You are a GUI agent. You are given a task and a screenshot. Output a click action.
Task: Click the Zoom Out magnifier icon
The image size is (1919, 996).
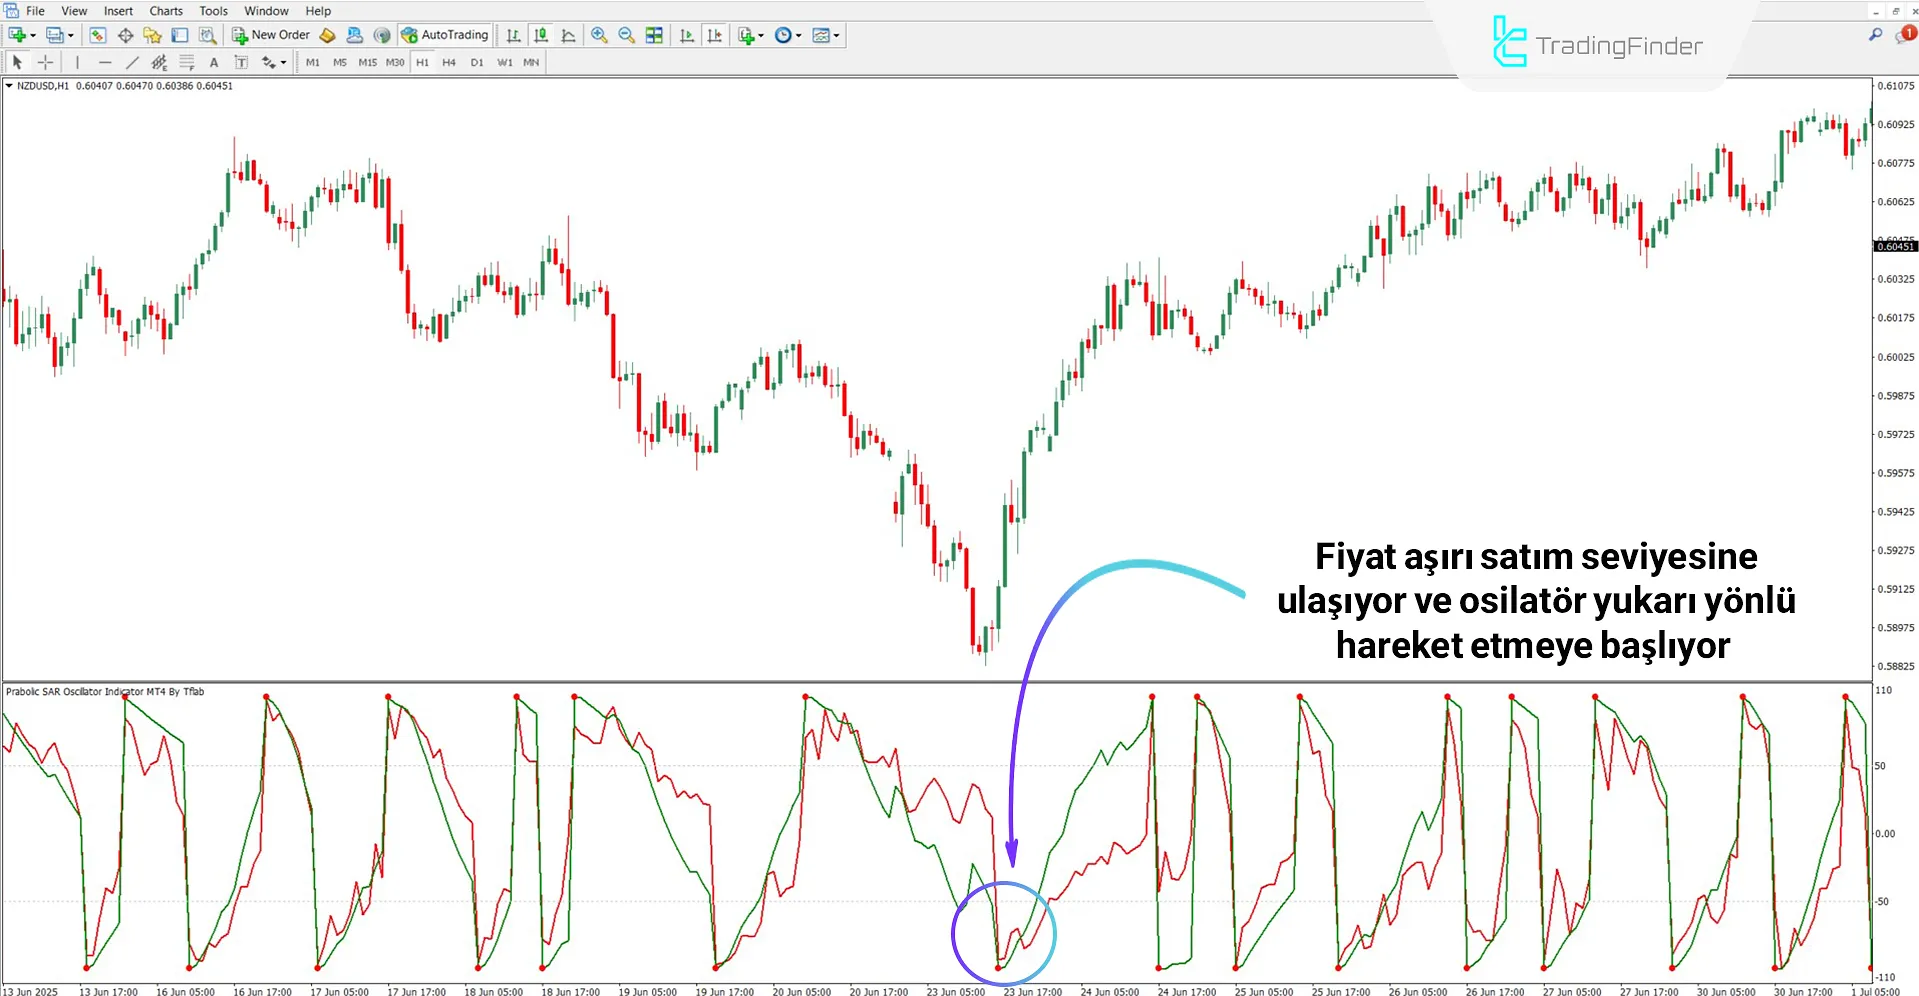click(x=626, y=35)
